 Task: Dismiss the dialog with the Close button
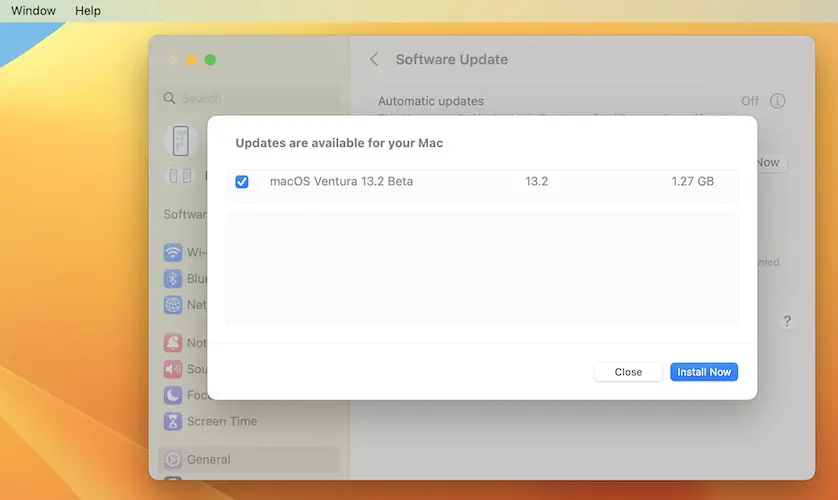(628, 372)
